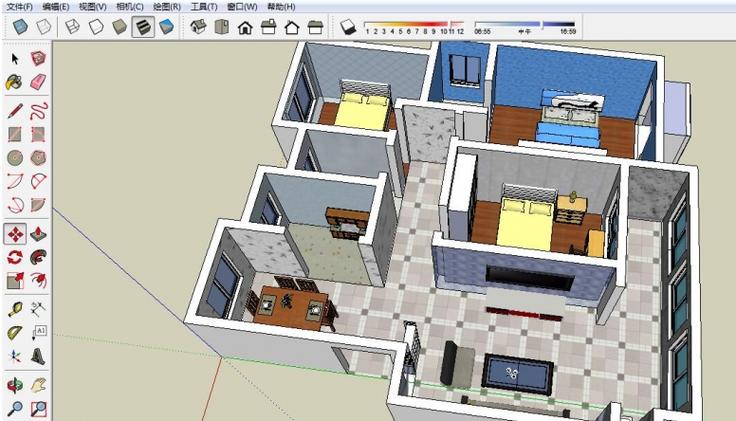Pick the Zoom magnifier tool
The image size is (736, 421).
(15, 408)
